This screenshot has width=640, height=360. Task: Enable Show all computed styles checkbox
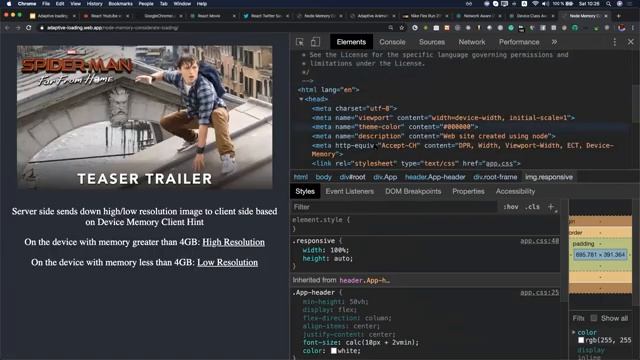coord(594,318)
